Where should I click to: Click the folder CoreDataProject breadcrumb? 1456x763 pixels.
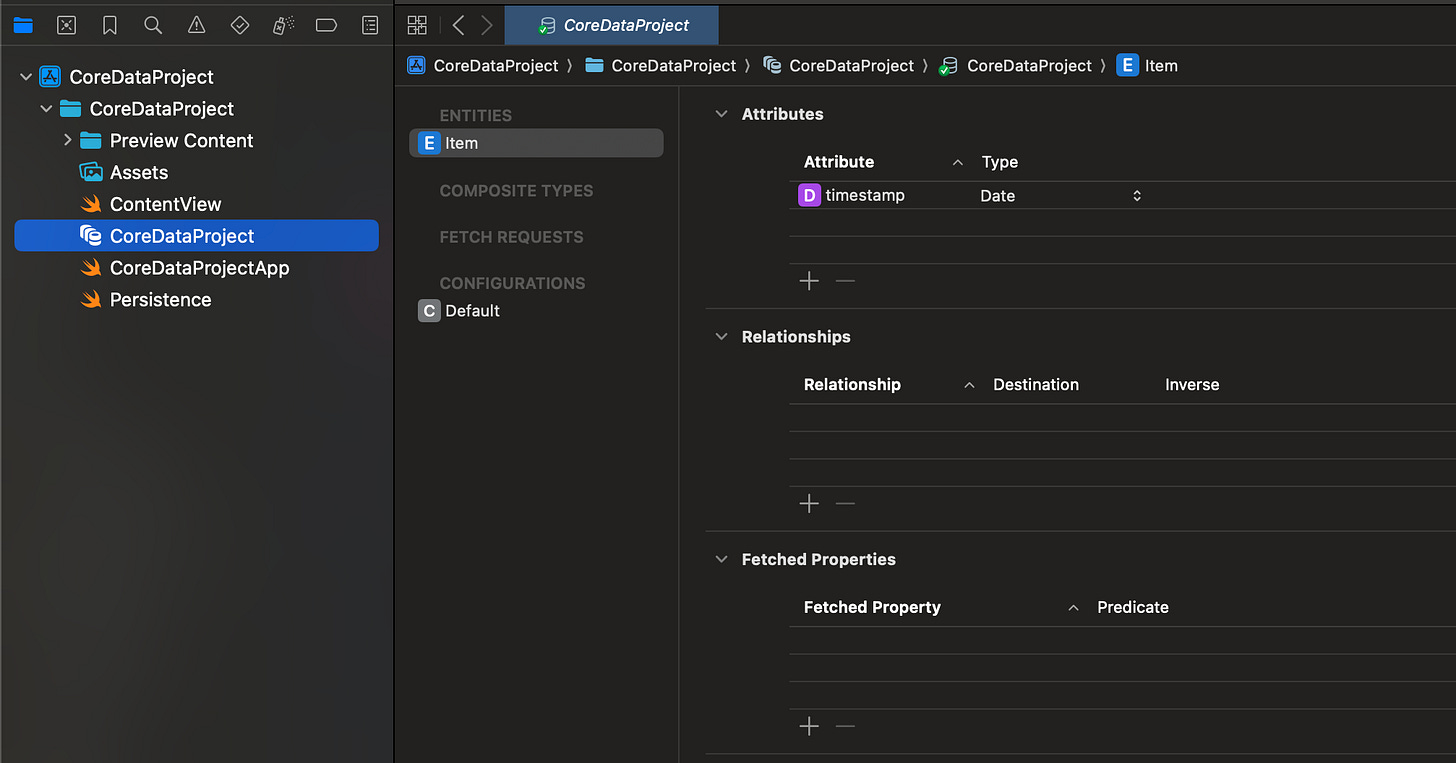[x=673, y=65]
